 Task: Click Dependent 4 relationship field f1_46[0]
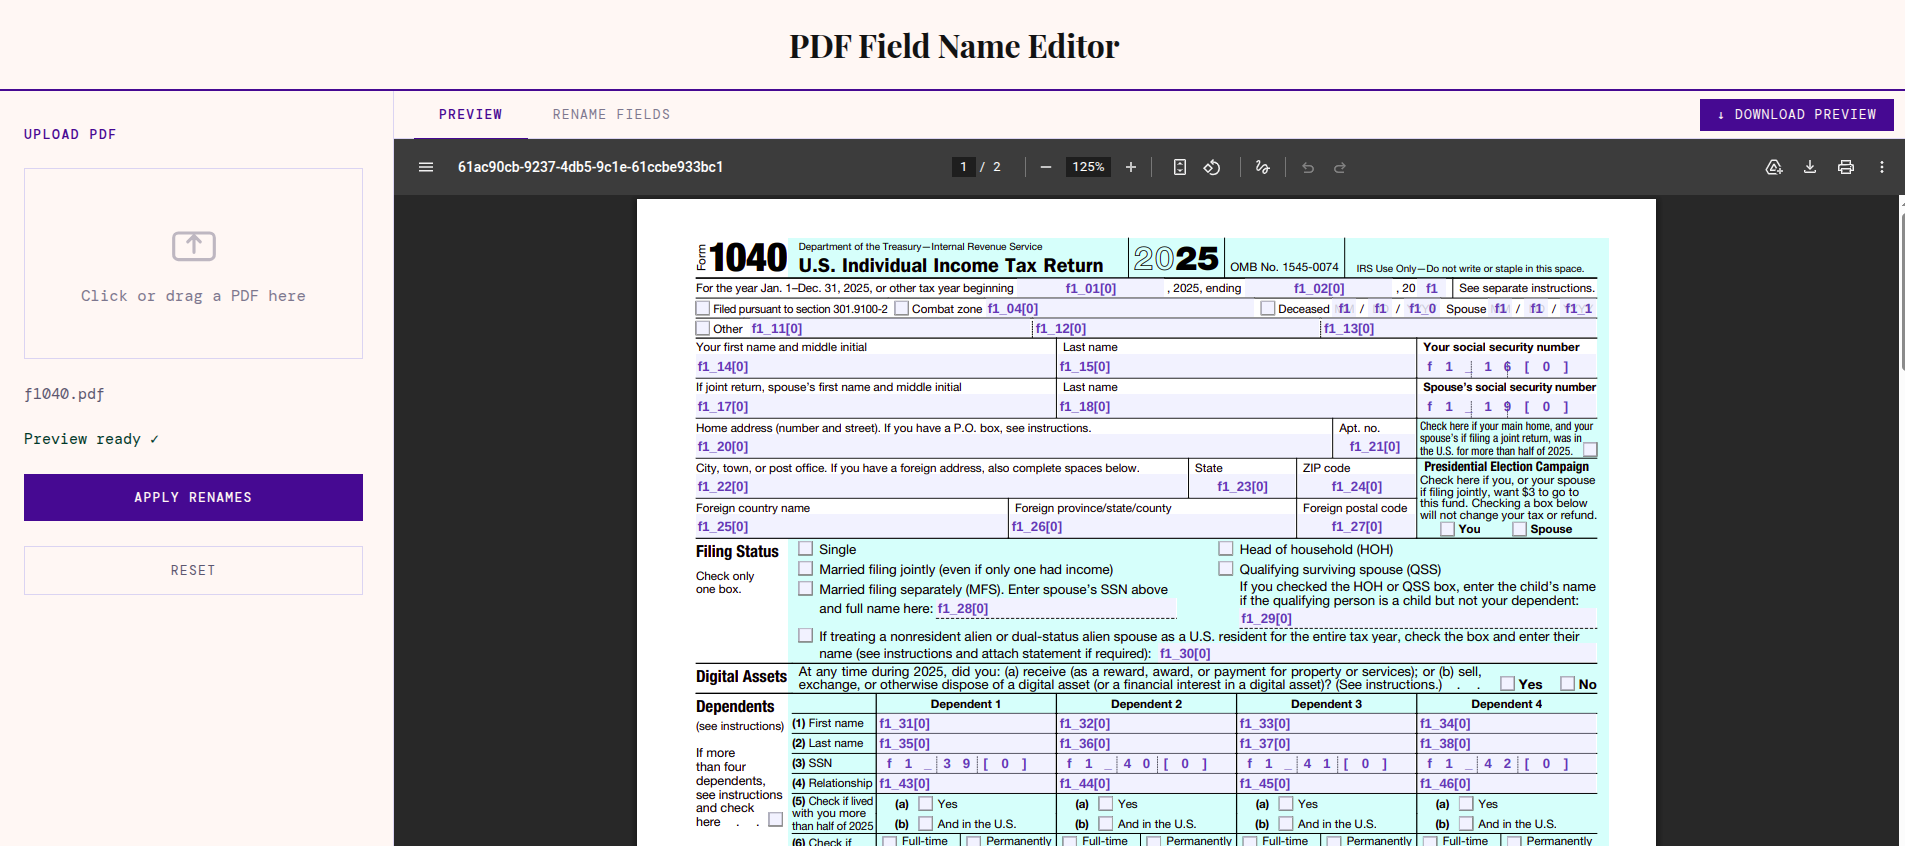pyautogui.click(x=1508, y=784)
